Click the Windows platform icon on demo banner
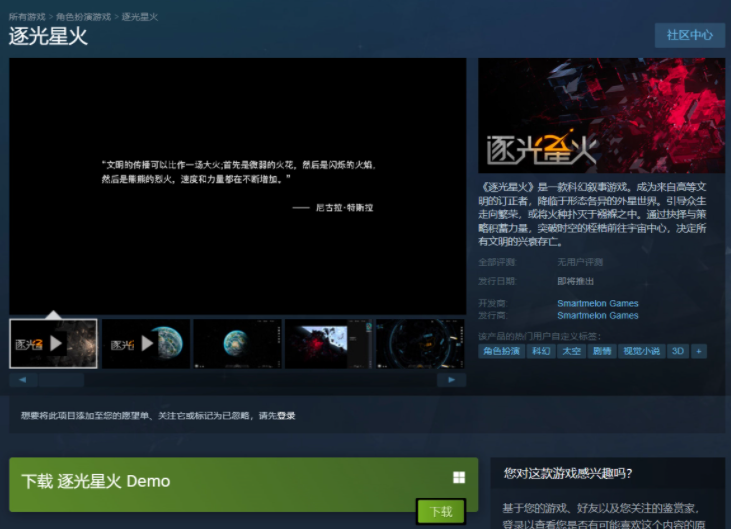The height and width of the screenshot is (529, 731). (459, 479)
